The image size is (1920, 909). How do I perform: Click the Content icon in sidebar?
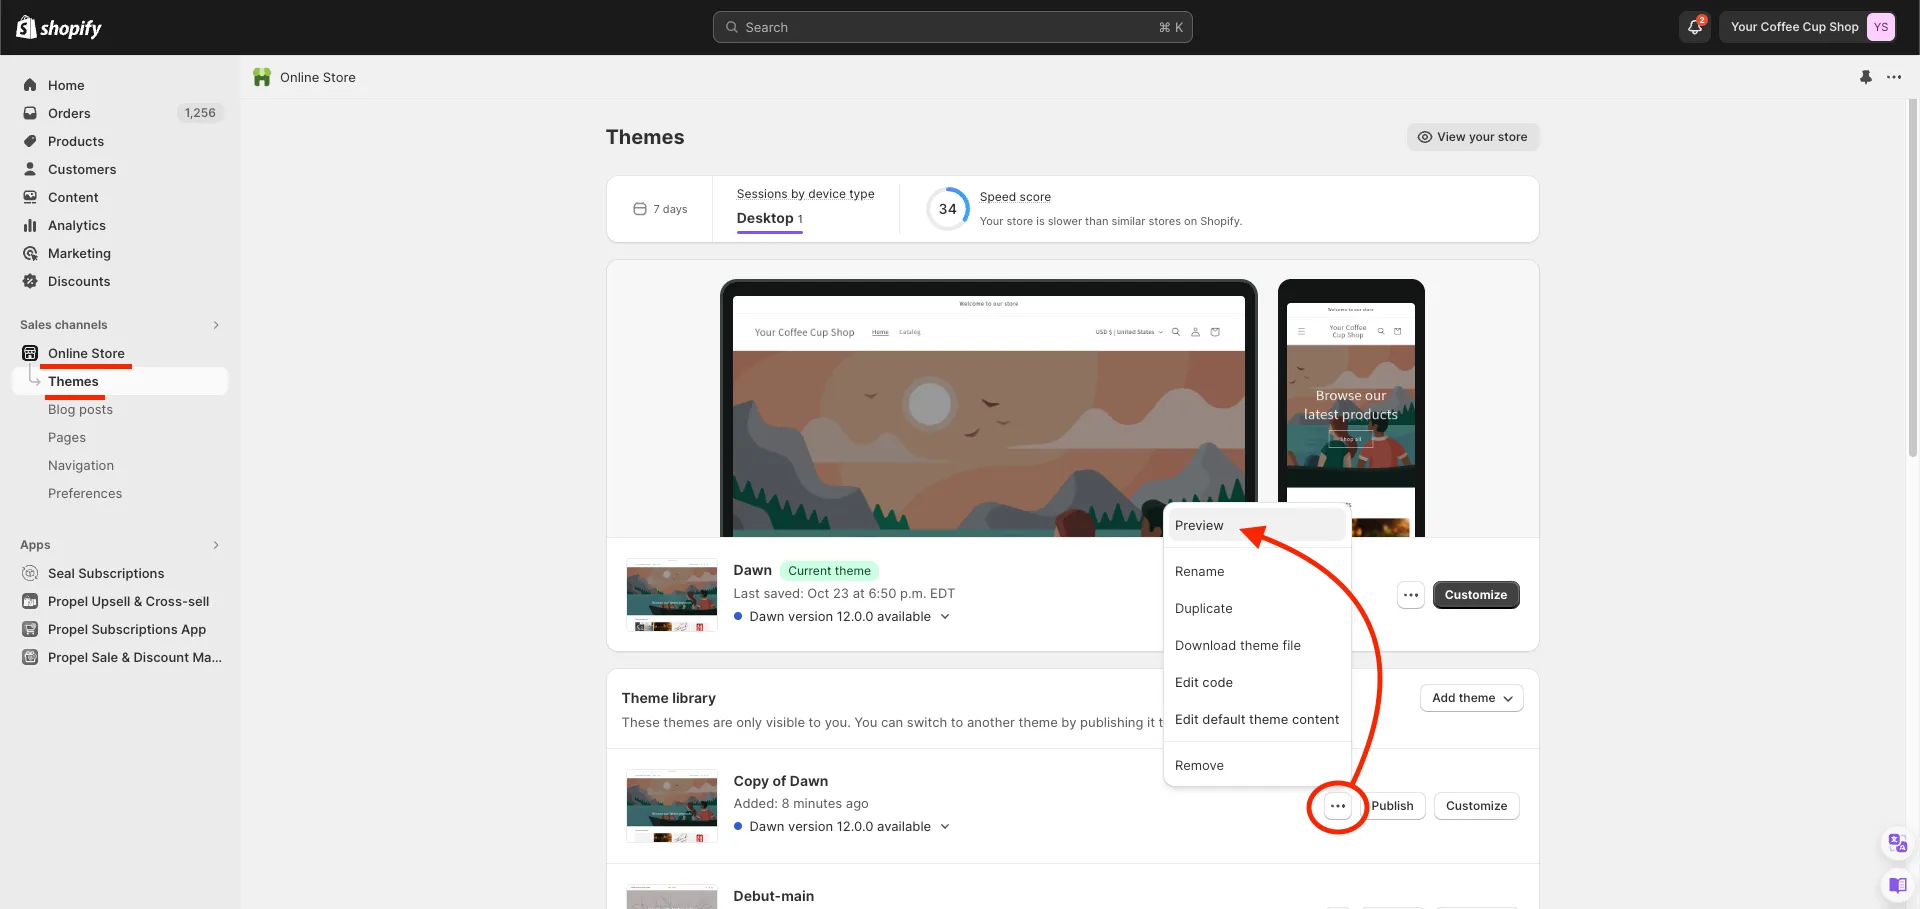pyautogui.click(x=30, y=197)
